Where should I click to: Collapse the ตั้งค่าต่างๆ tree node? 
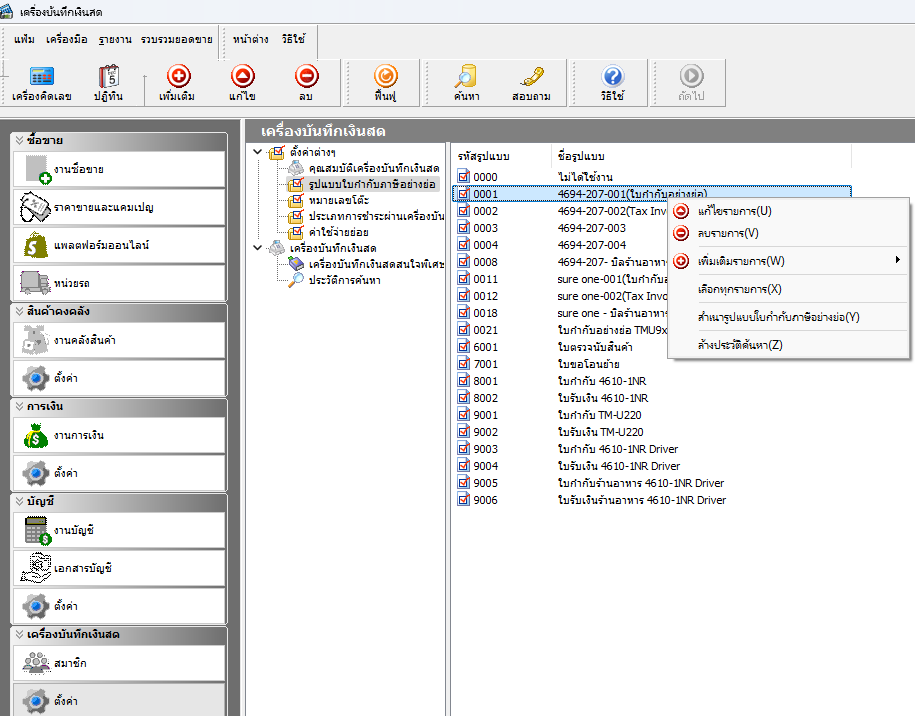(257, 152)
